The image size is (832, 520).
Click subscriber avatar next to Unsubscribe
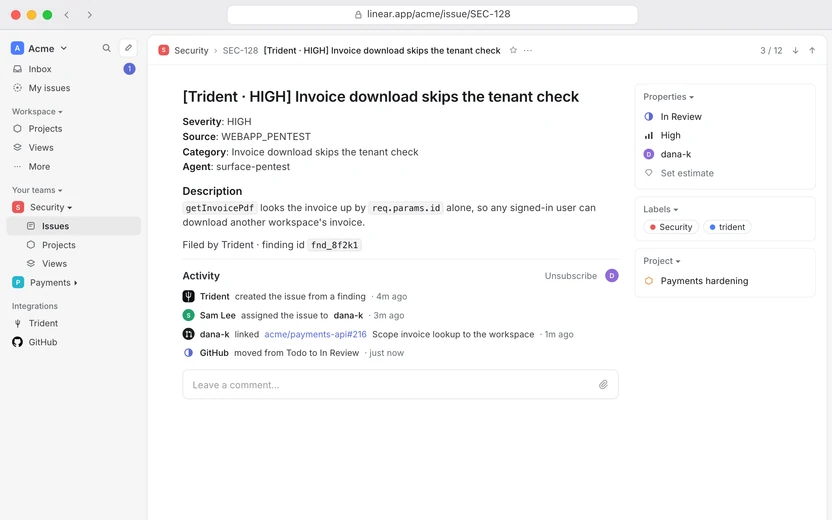(612, 276)
